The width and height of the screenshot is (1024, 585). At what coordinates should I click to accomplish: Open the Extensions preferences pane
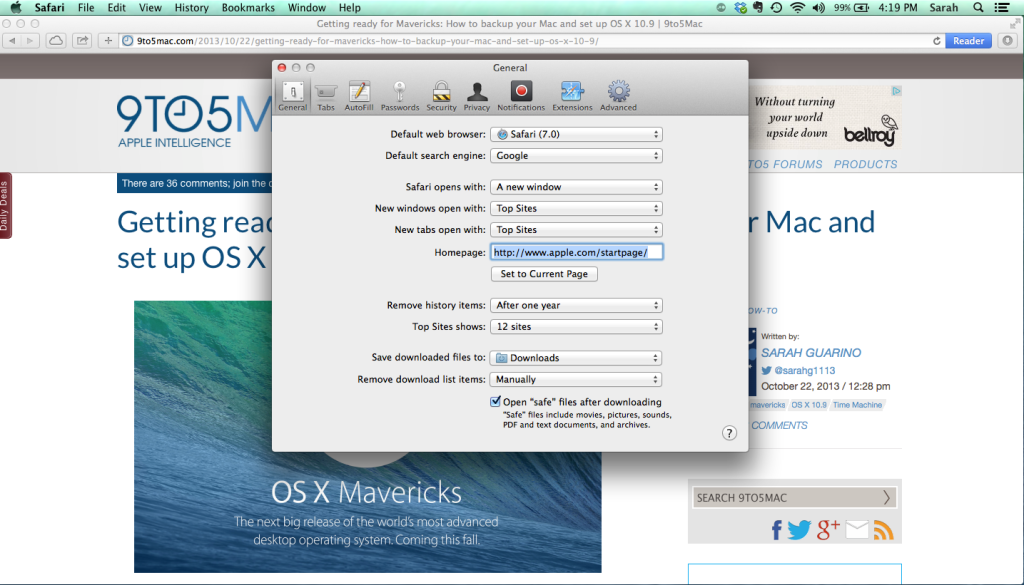click(x=572, y=96)
